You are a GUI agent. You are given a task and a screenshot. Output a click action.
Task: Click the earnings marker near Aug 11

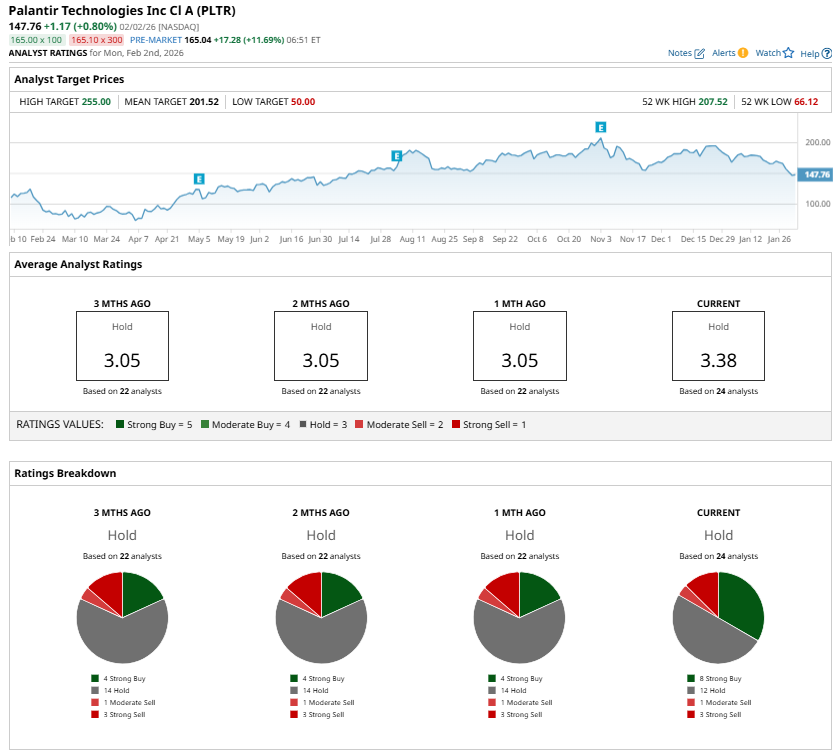[397, 156]
